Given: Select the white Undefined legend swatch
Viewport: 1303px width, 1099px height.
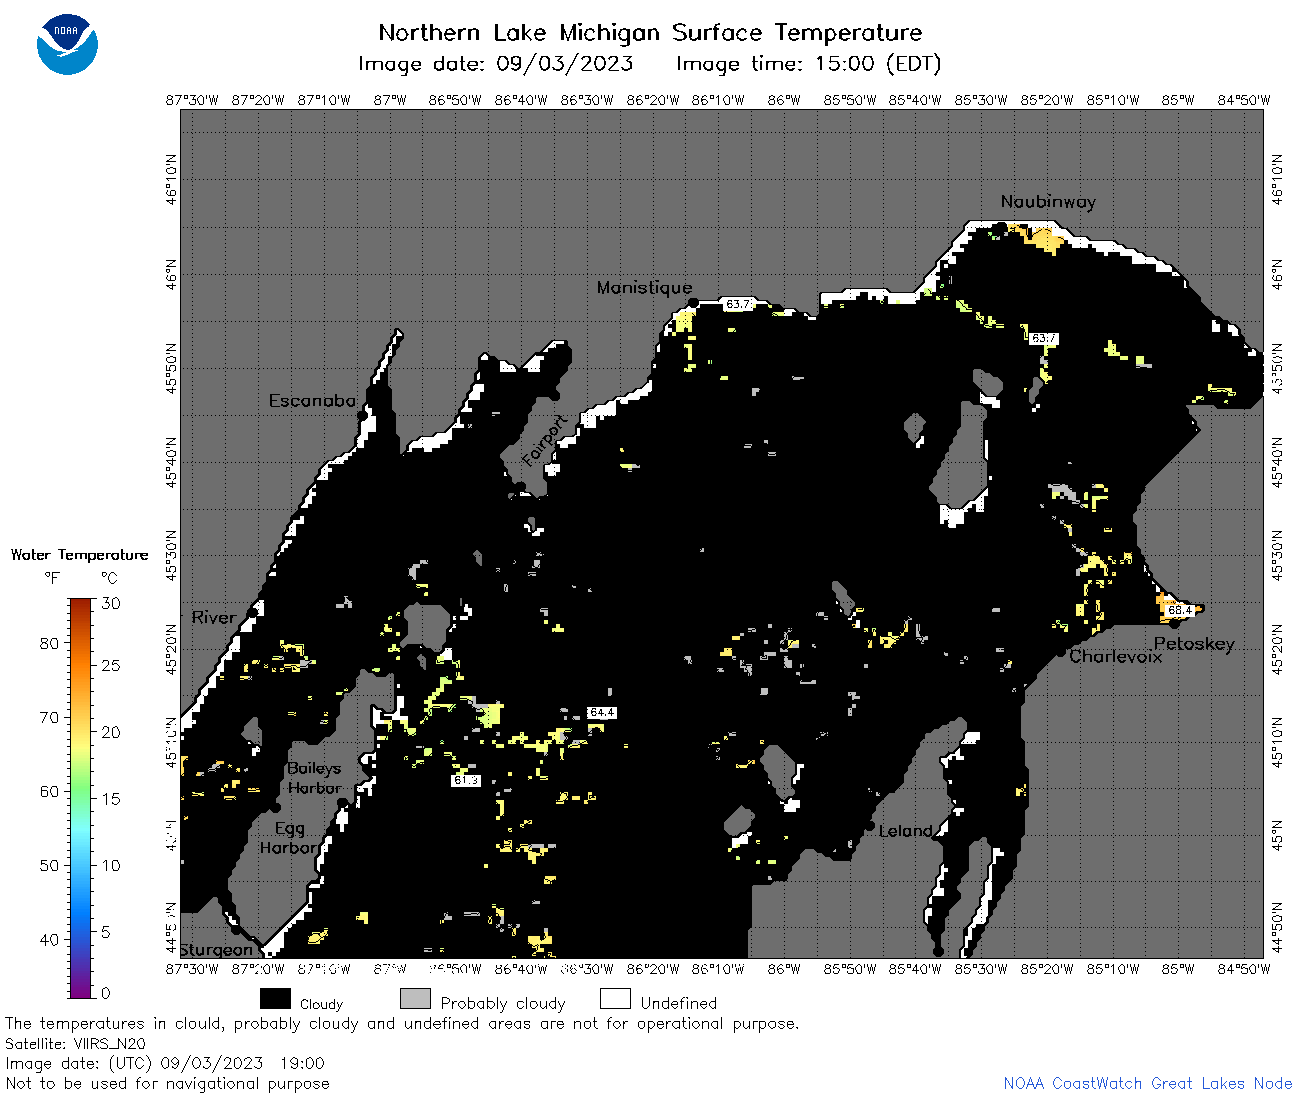Looking at the screenshot, I should click(615, 999).
